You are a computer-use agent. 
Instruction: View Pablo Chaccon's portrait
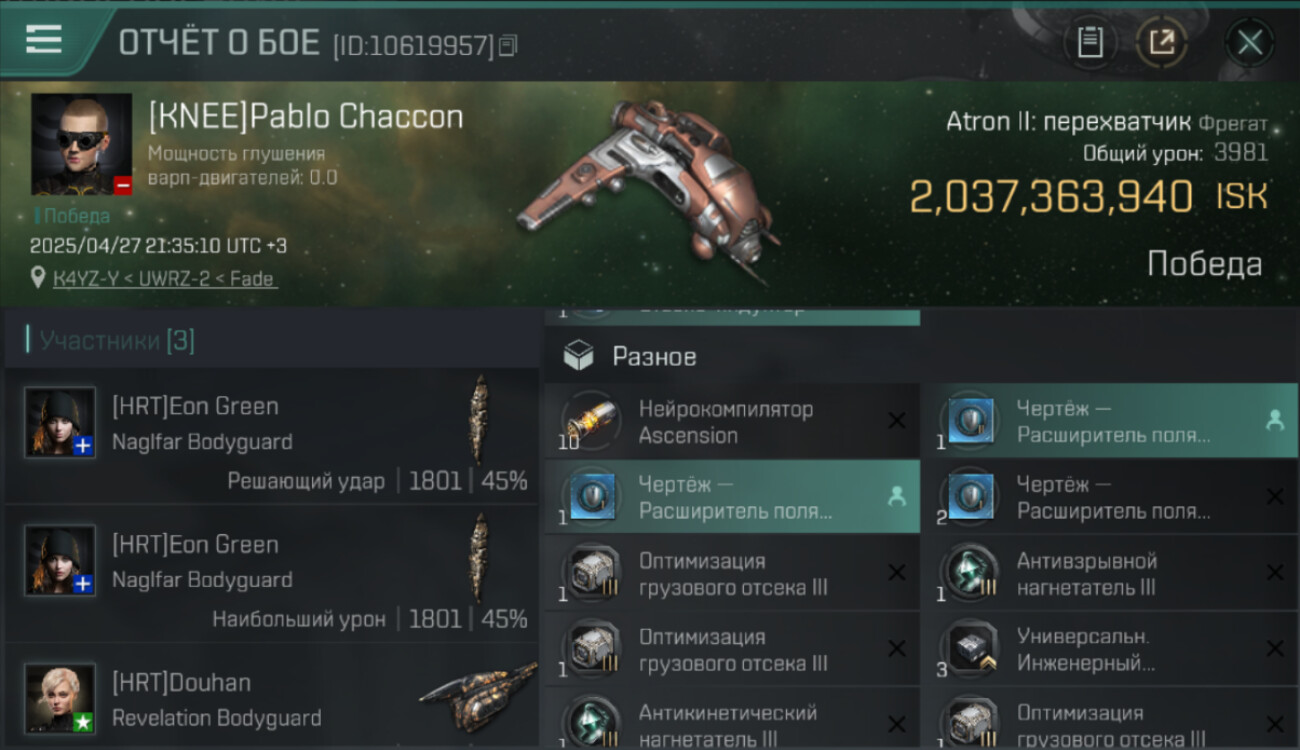(x=81, y=144)
